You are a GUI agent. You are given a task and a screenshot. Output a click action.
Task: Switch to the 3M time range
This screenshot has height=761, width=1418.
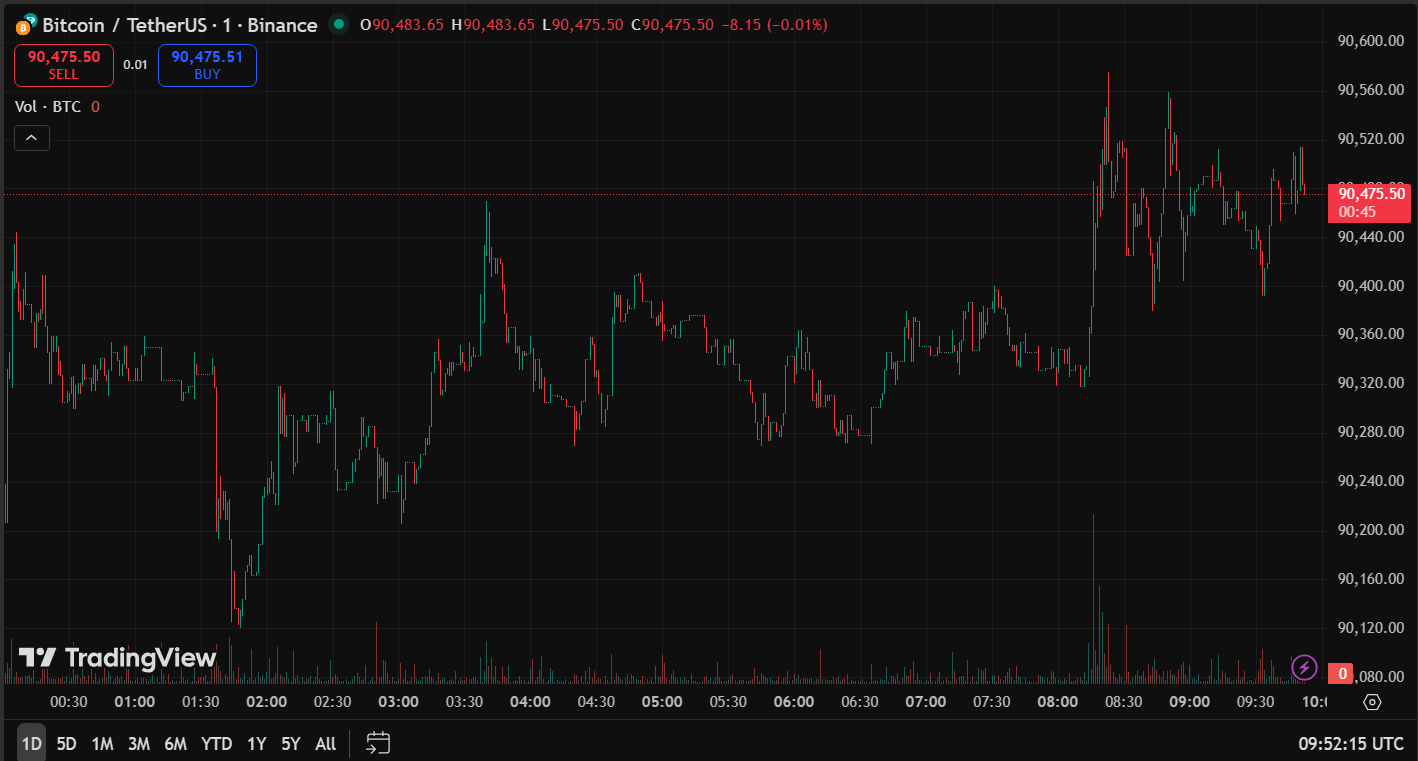(x=139, y=744)
